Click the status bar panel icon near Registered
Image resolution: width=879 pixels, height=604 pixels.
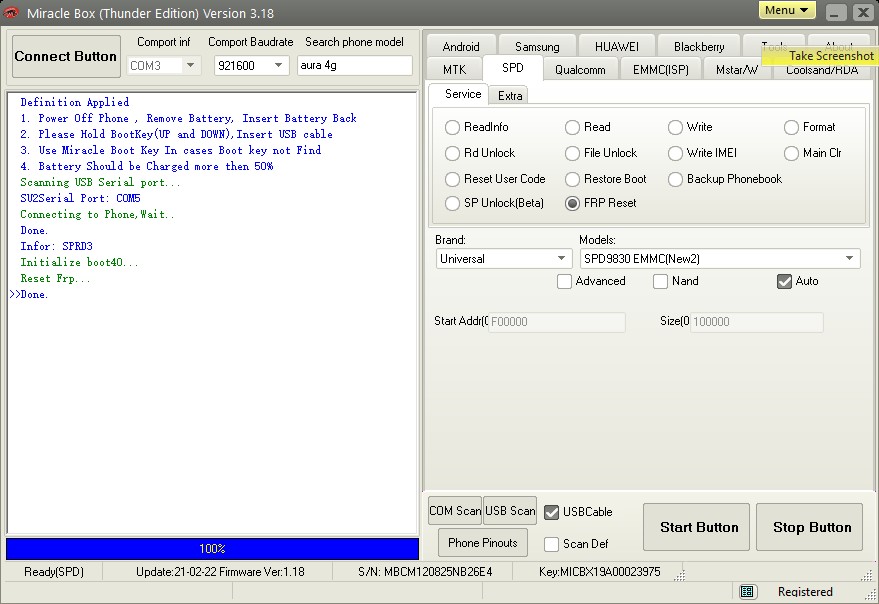[747, 592]
